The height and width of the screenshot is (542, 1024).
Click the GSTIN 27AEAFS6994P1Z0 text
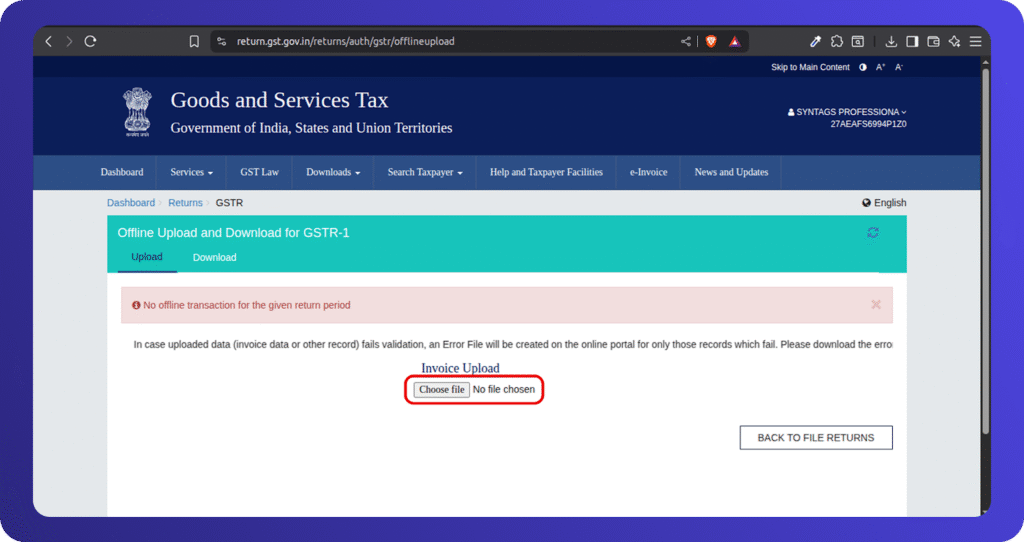coord(868,124)
